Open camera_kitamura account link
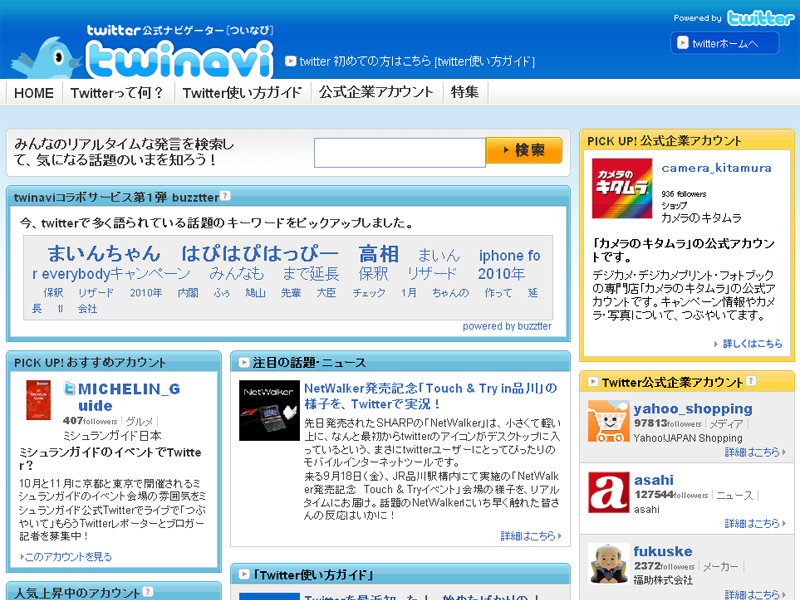The height and width of the screenshot is (600, 800). [x=716, y=168]
